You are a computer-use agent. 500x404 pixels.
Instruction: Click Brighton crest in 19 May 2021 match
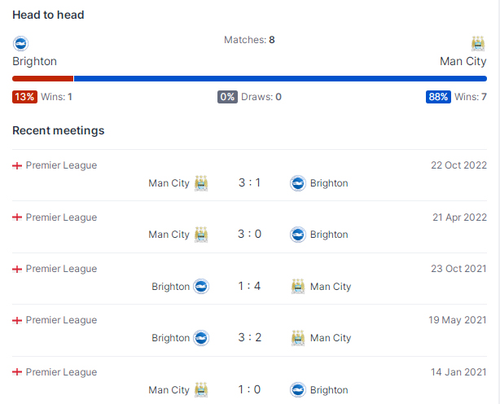point(201,338)
